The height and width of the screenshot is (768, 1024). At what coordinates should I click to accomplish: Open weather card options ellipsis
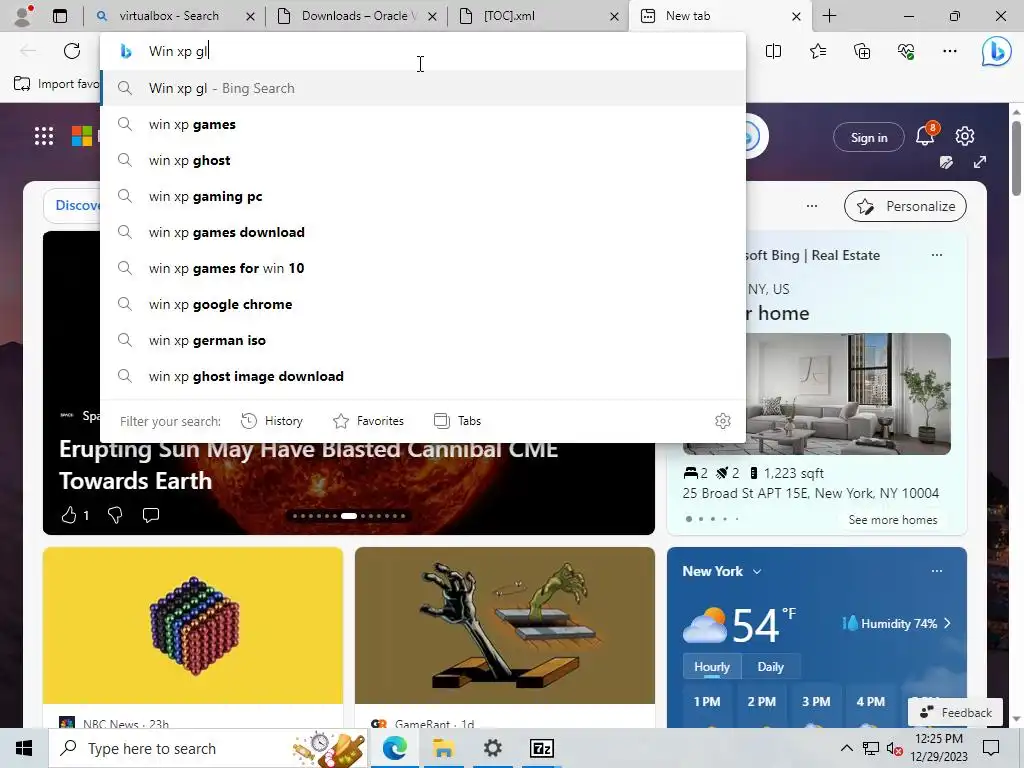pos(936,570)
